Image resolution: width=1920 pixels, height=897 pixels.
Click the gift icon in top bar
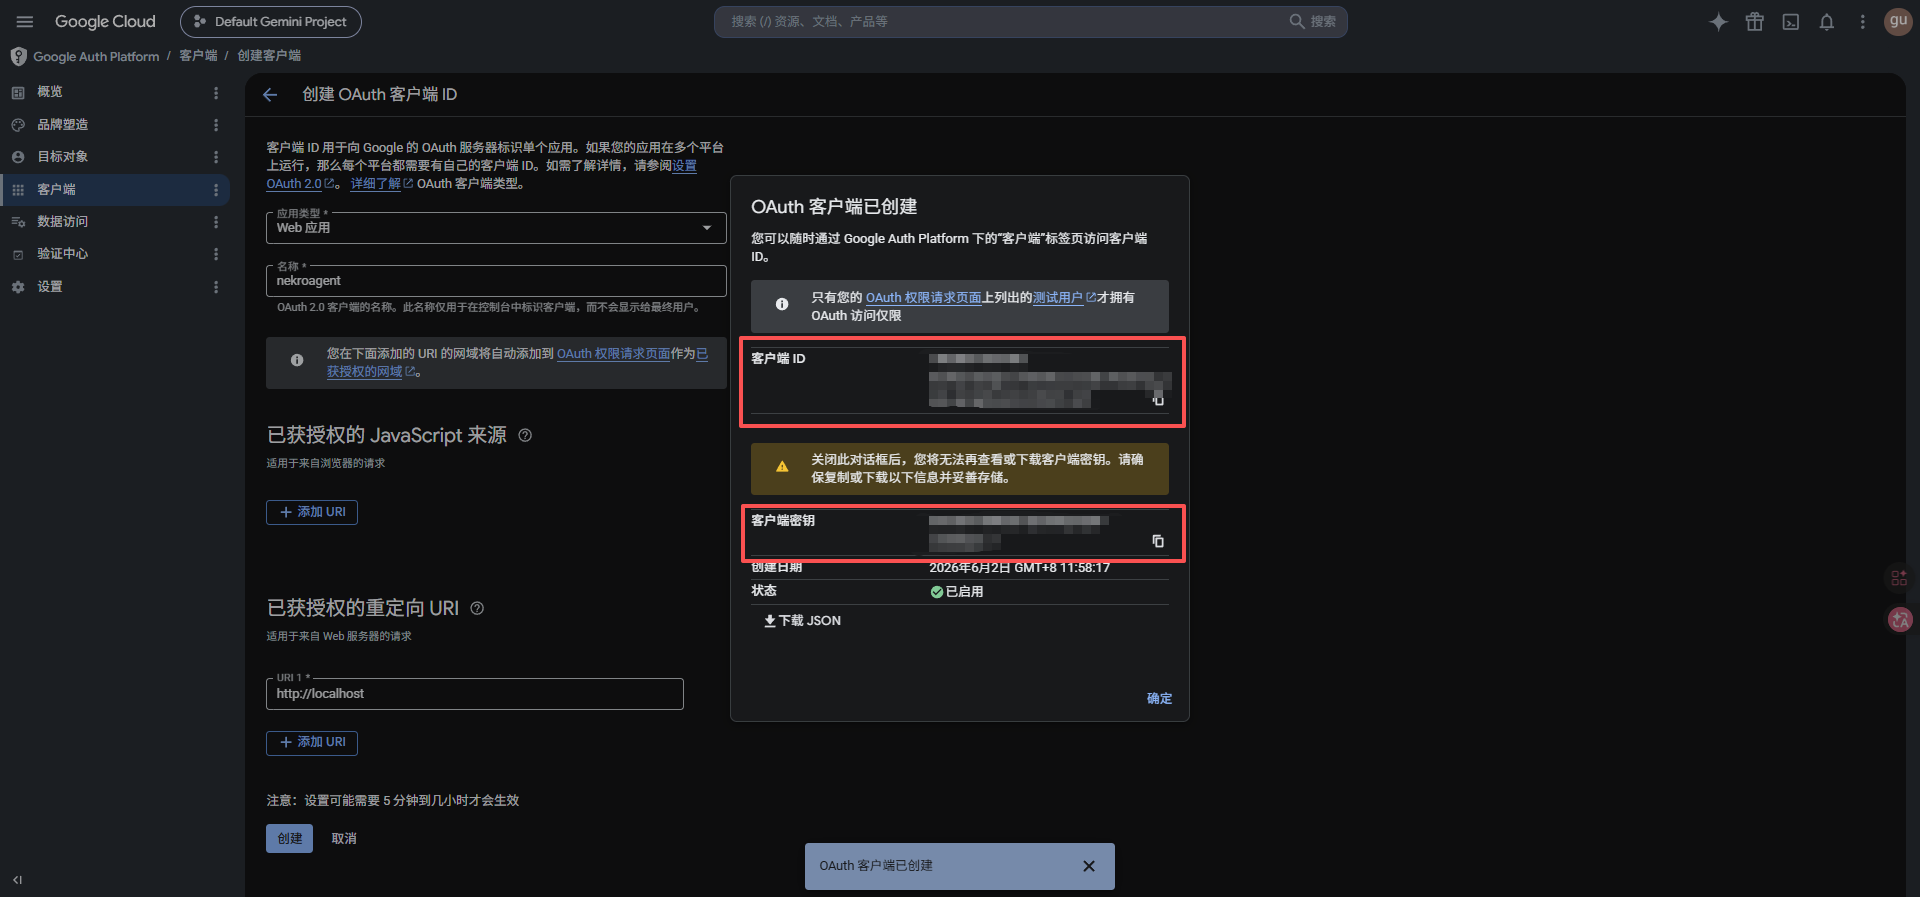click(1754, 22)
